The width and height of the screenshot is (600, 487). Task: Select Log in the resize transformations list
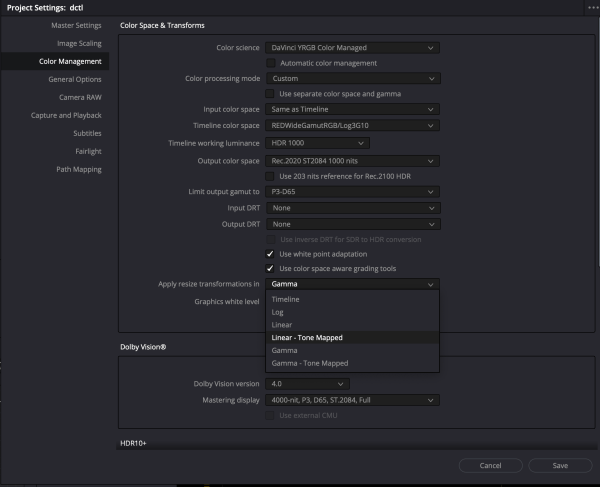pyautogui.click(x=277, y=312)
